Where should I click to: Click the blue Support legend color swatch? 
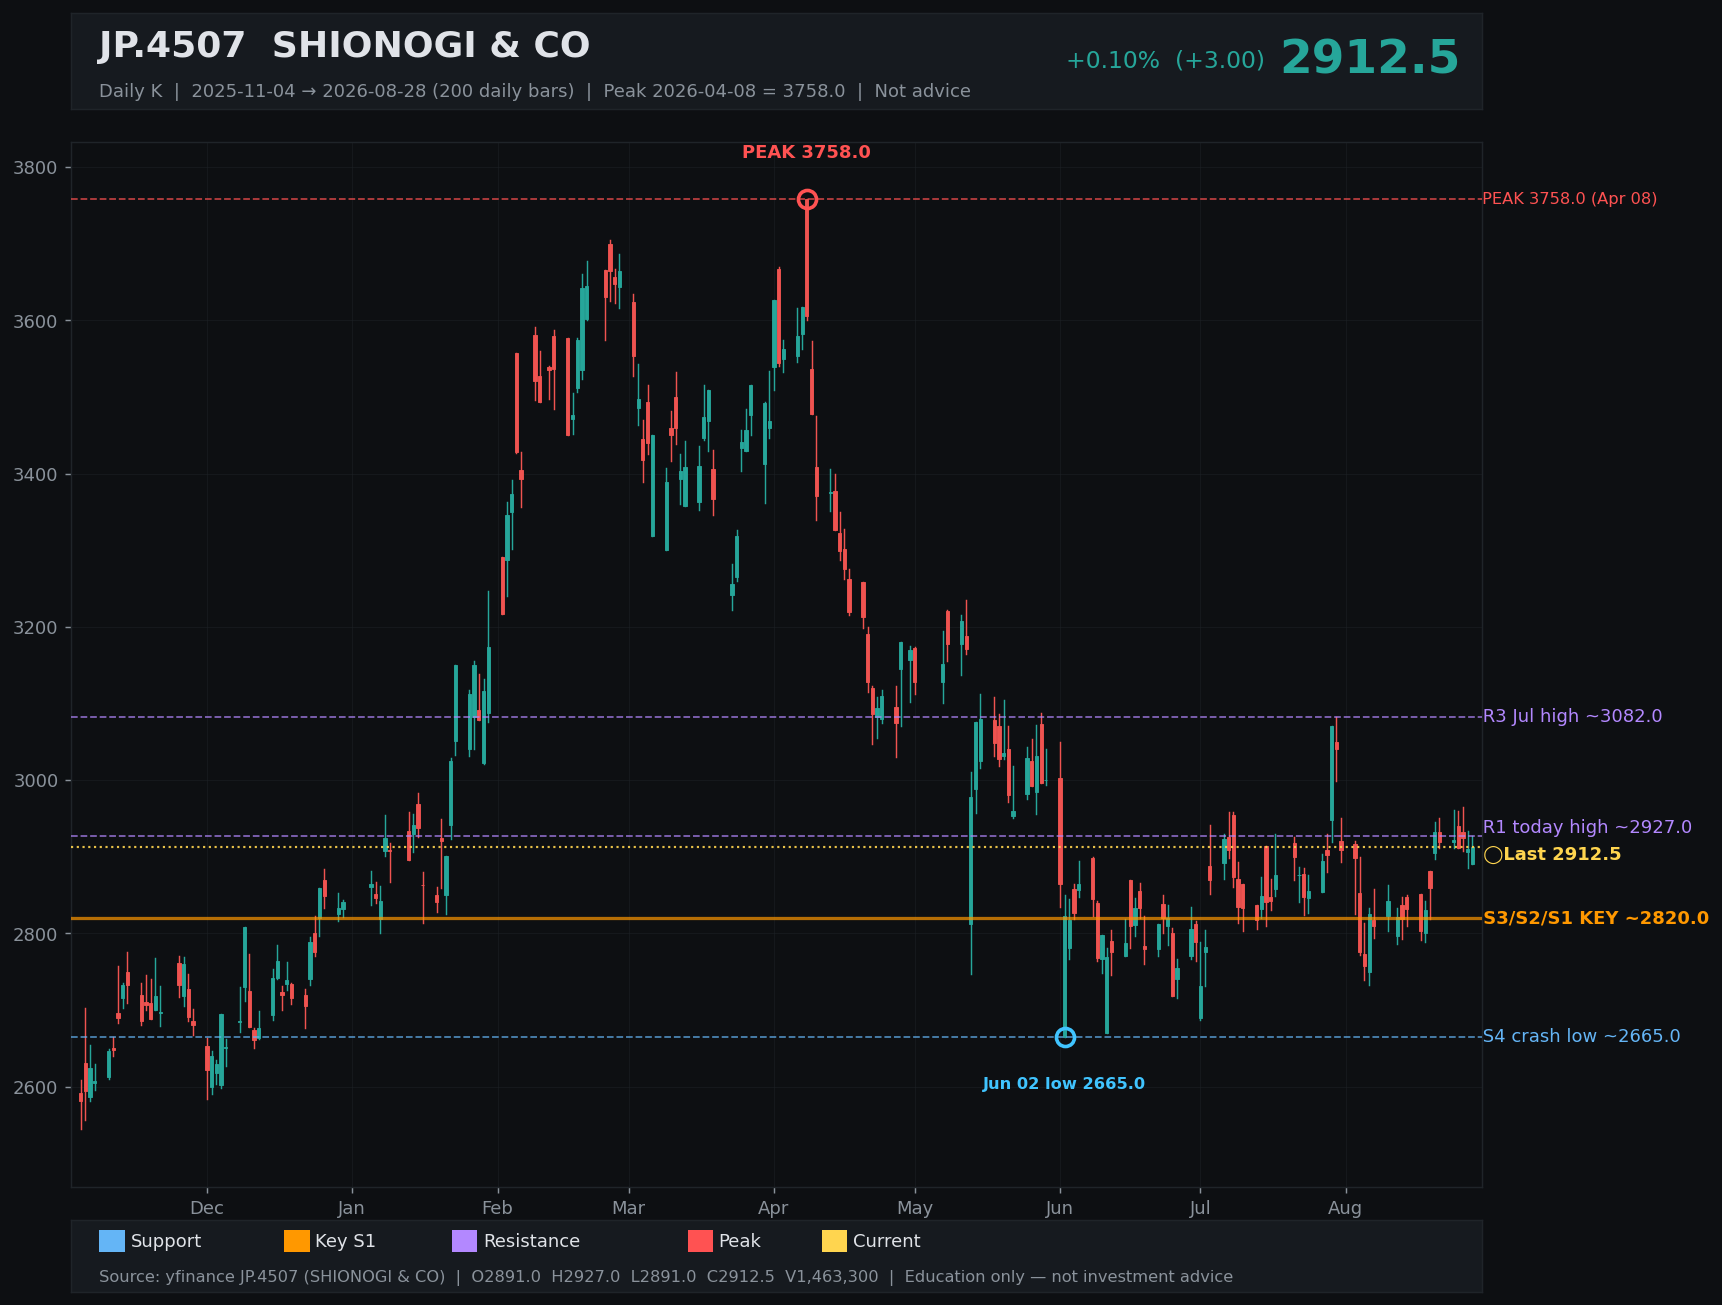[x=112, y=1241]
